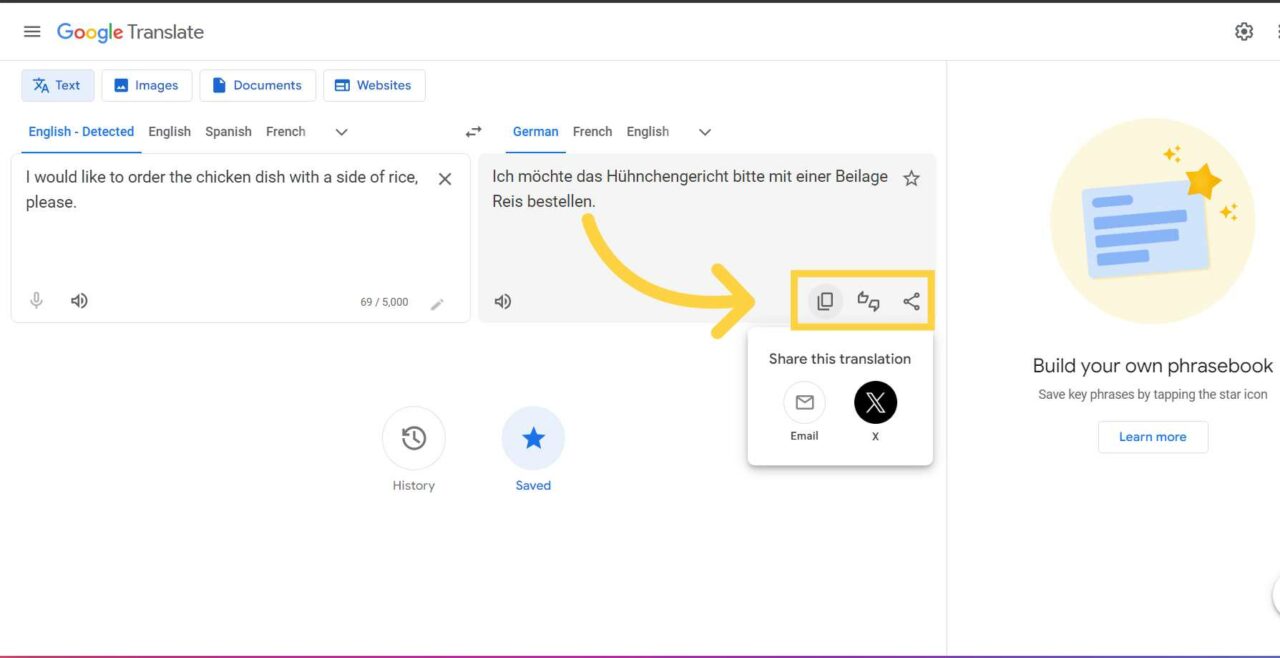Listen to the English source text

click(x=79, y=300)
